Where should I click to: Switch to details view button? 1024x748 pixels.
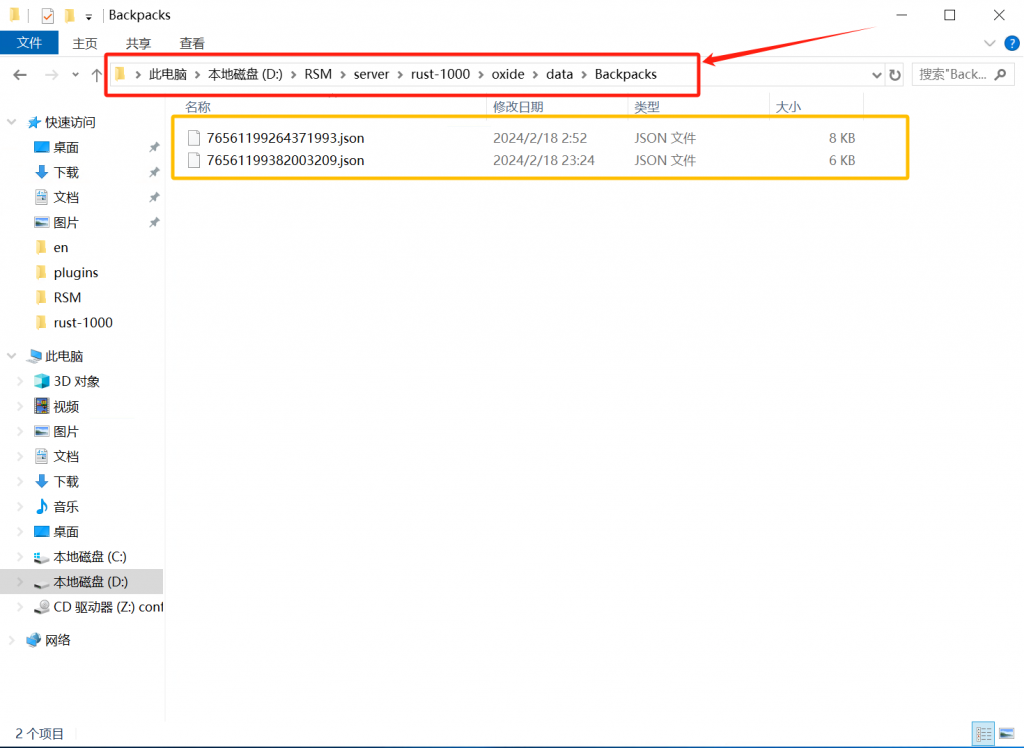[983, 733]
